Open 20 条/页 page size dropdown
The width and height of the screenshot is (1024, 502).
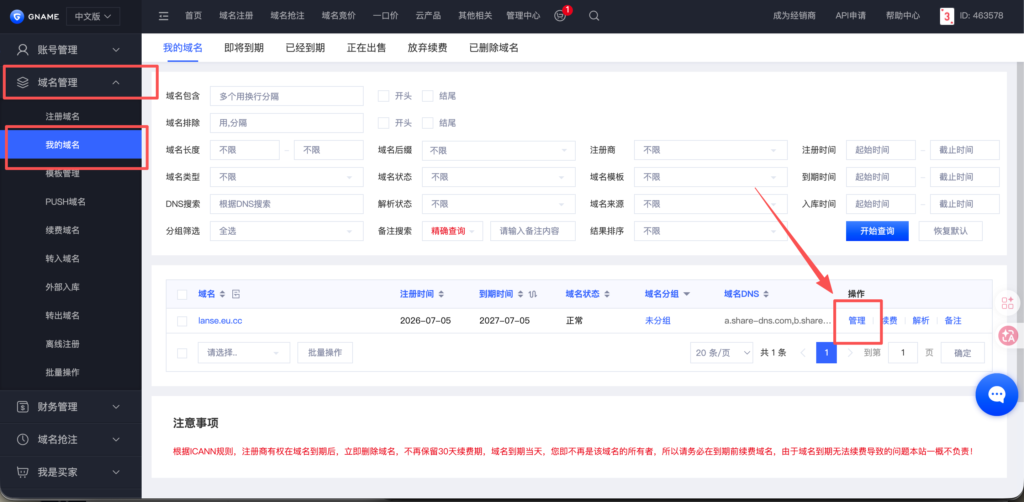(x=722, y=353)
